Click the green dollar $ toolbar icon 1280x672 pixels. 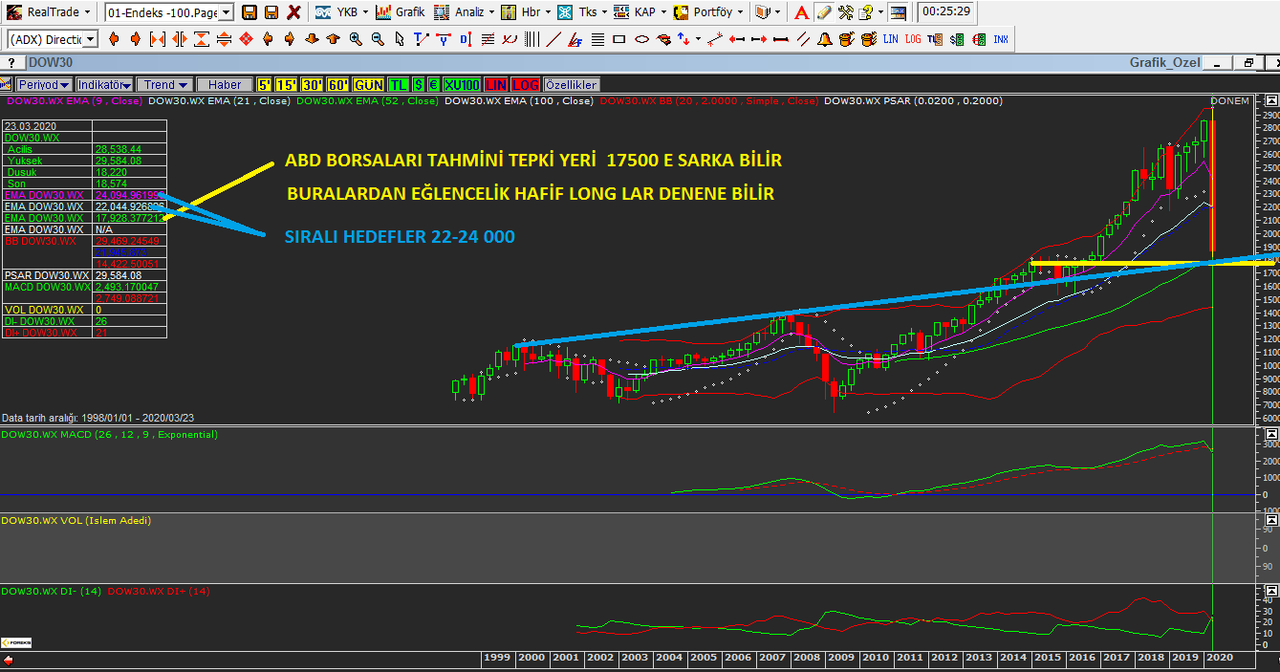[956, 39]
